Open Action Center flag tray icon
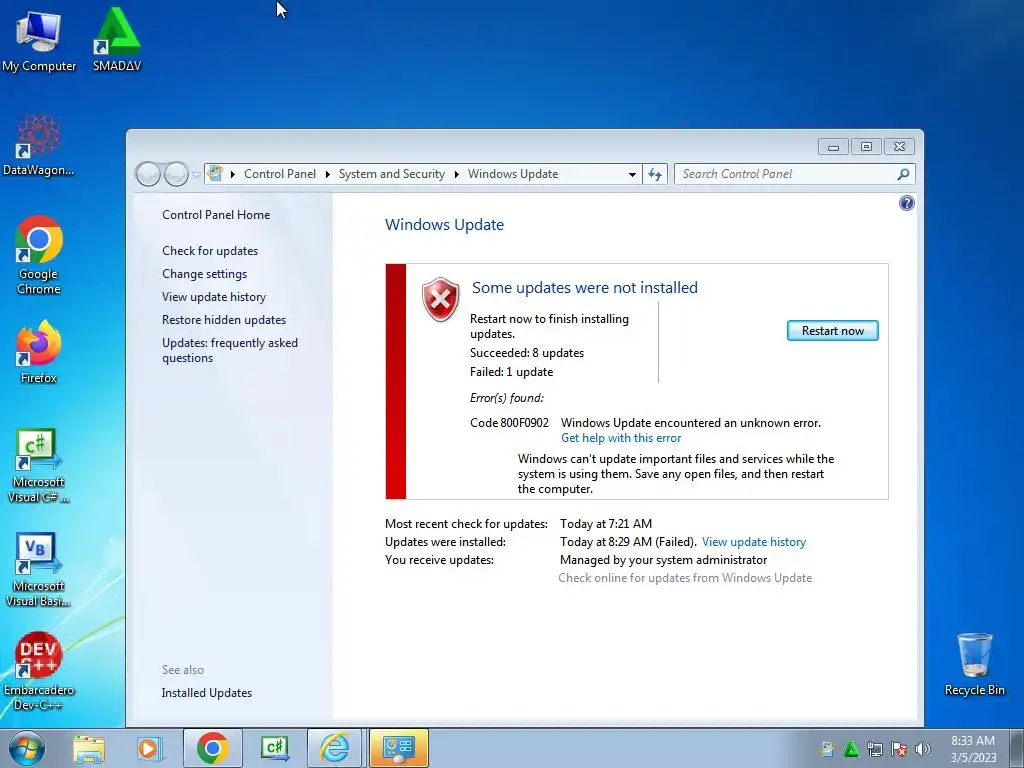This screenshot has height=768, width=1024. click(899, 749)
